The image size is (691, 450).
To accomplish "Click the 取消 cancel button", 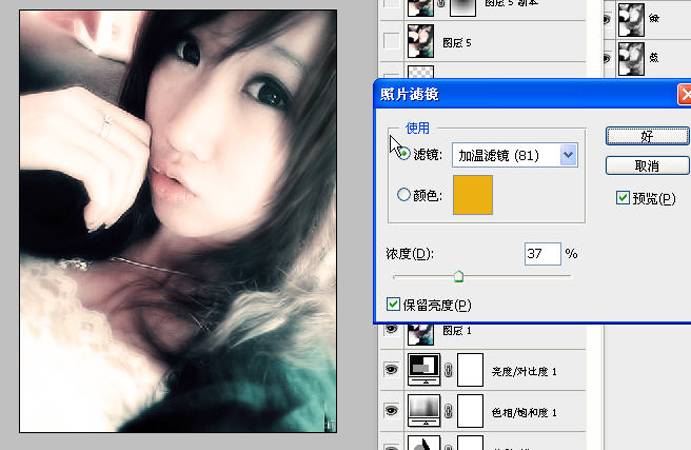I will click(647, 166).
